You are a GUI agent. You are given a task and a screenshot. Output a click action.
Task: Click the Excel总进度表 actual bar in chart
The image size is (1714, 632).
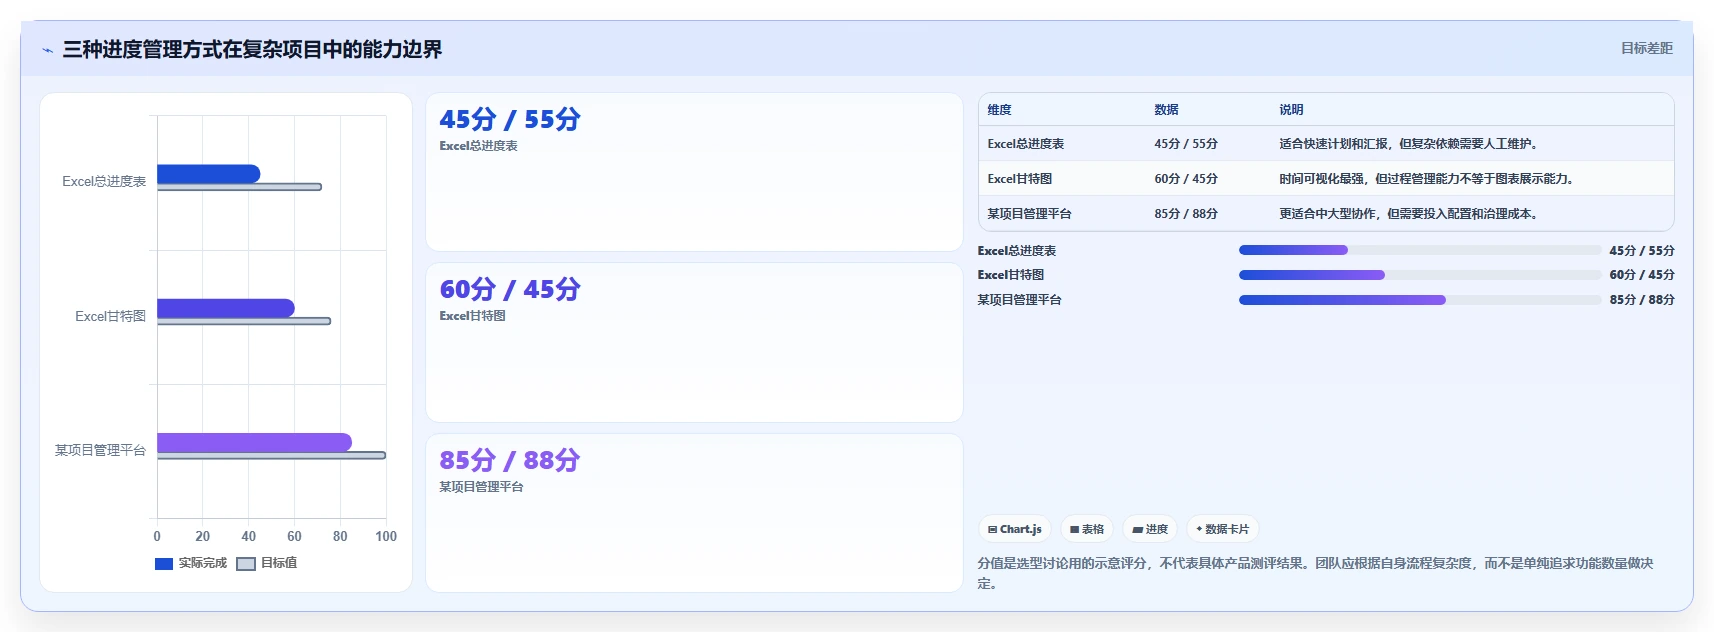(x=208, y=174)
